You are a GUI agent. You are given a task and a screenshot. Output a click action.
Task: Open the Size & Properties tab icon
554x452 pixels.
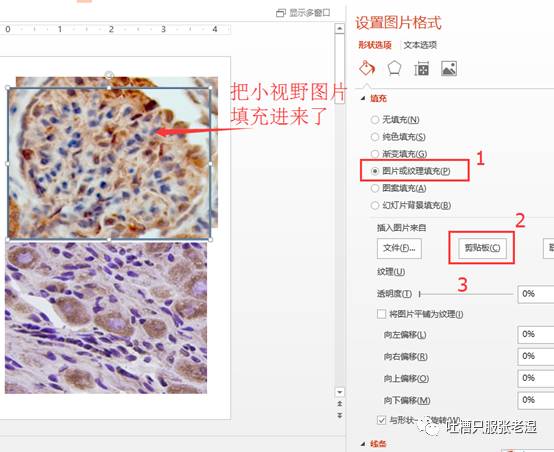[422, 69]
